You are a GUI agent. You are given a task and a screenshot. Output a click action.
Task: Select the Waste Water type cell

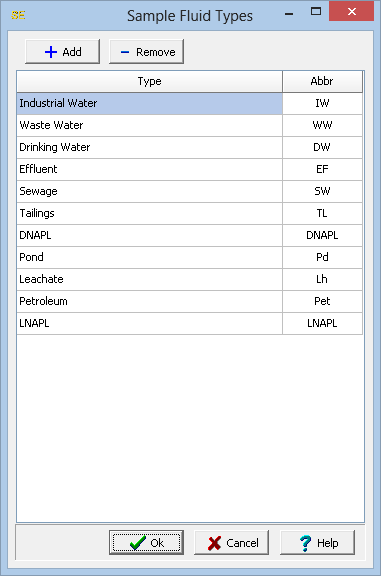pyautogui.click(x=149, y=125)
